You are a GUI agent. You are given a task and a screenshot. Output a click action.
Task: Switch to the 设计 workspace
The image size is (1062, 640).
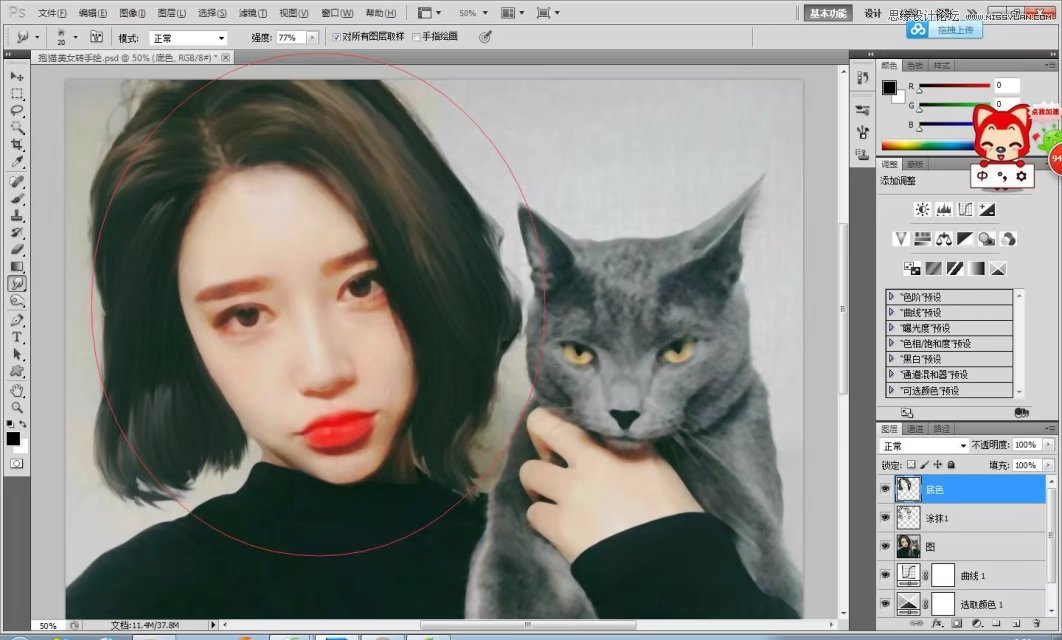(872, 14)
